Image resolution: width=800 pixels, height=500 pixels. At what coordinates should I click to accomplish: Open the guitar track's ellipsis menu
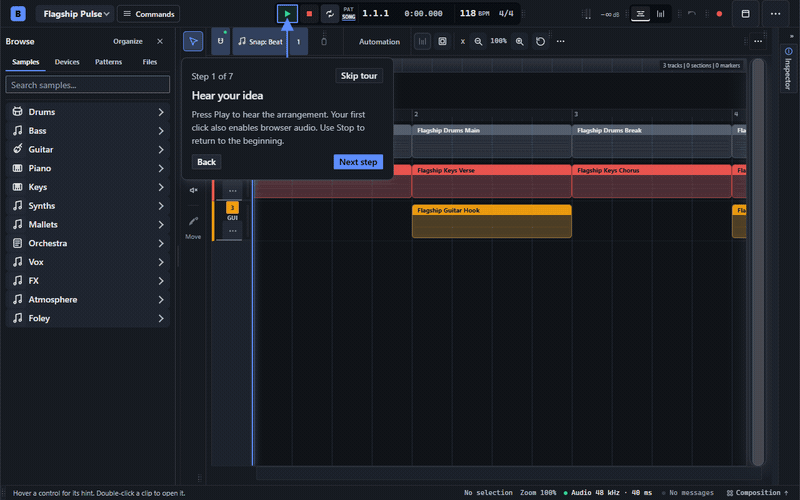point(233,231)
